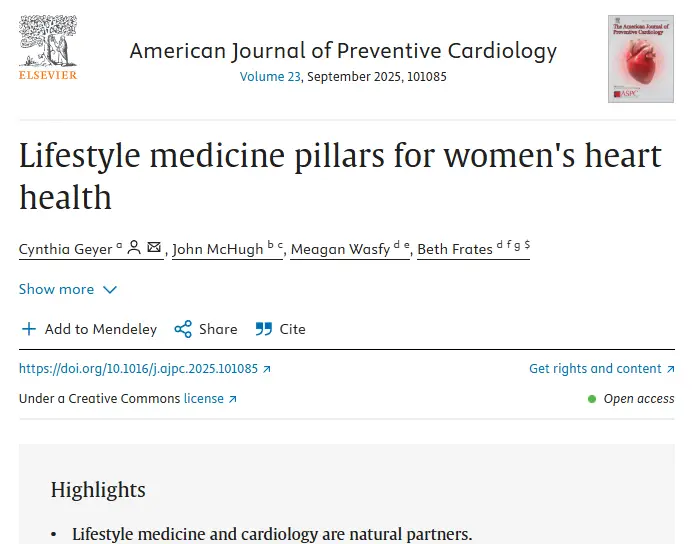The width and height of the screenshot is (695, 544).
Task: Click the arrow icon after Get rights and content
Action: (x=670, y=369)
